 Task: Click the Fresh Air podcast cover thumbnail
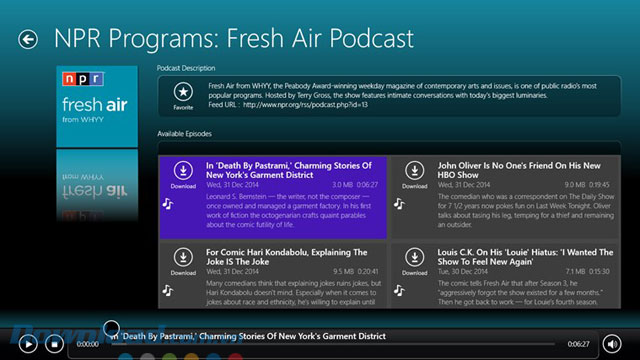point(97,106)
